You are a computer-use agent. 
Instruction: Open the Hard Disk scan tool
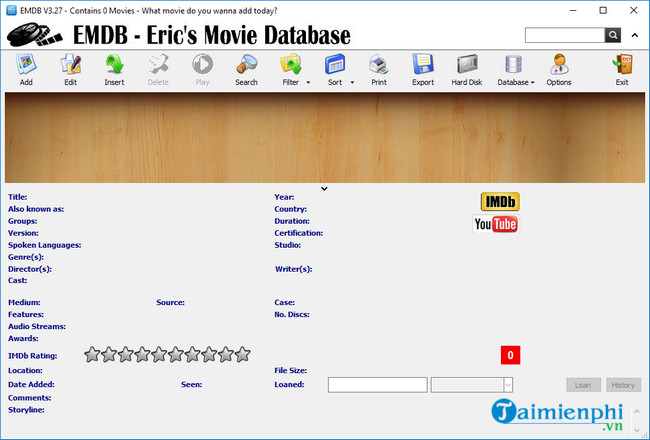[x=467, y=69]
